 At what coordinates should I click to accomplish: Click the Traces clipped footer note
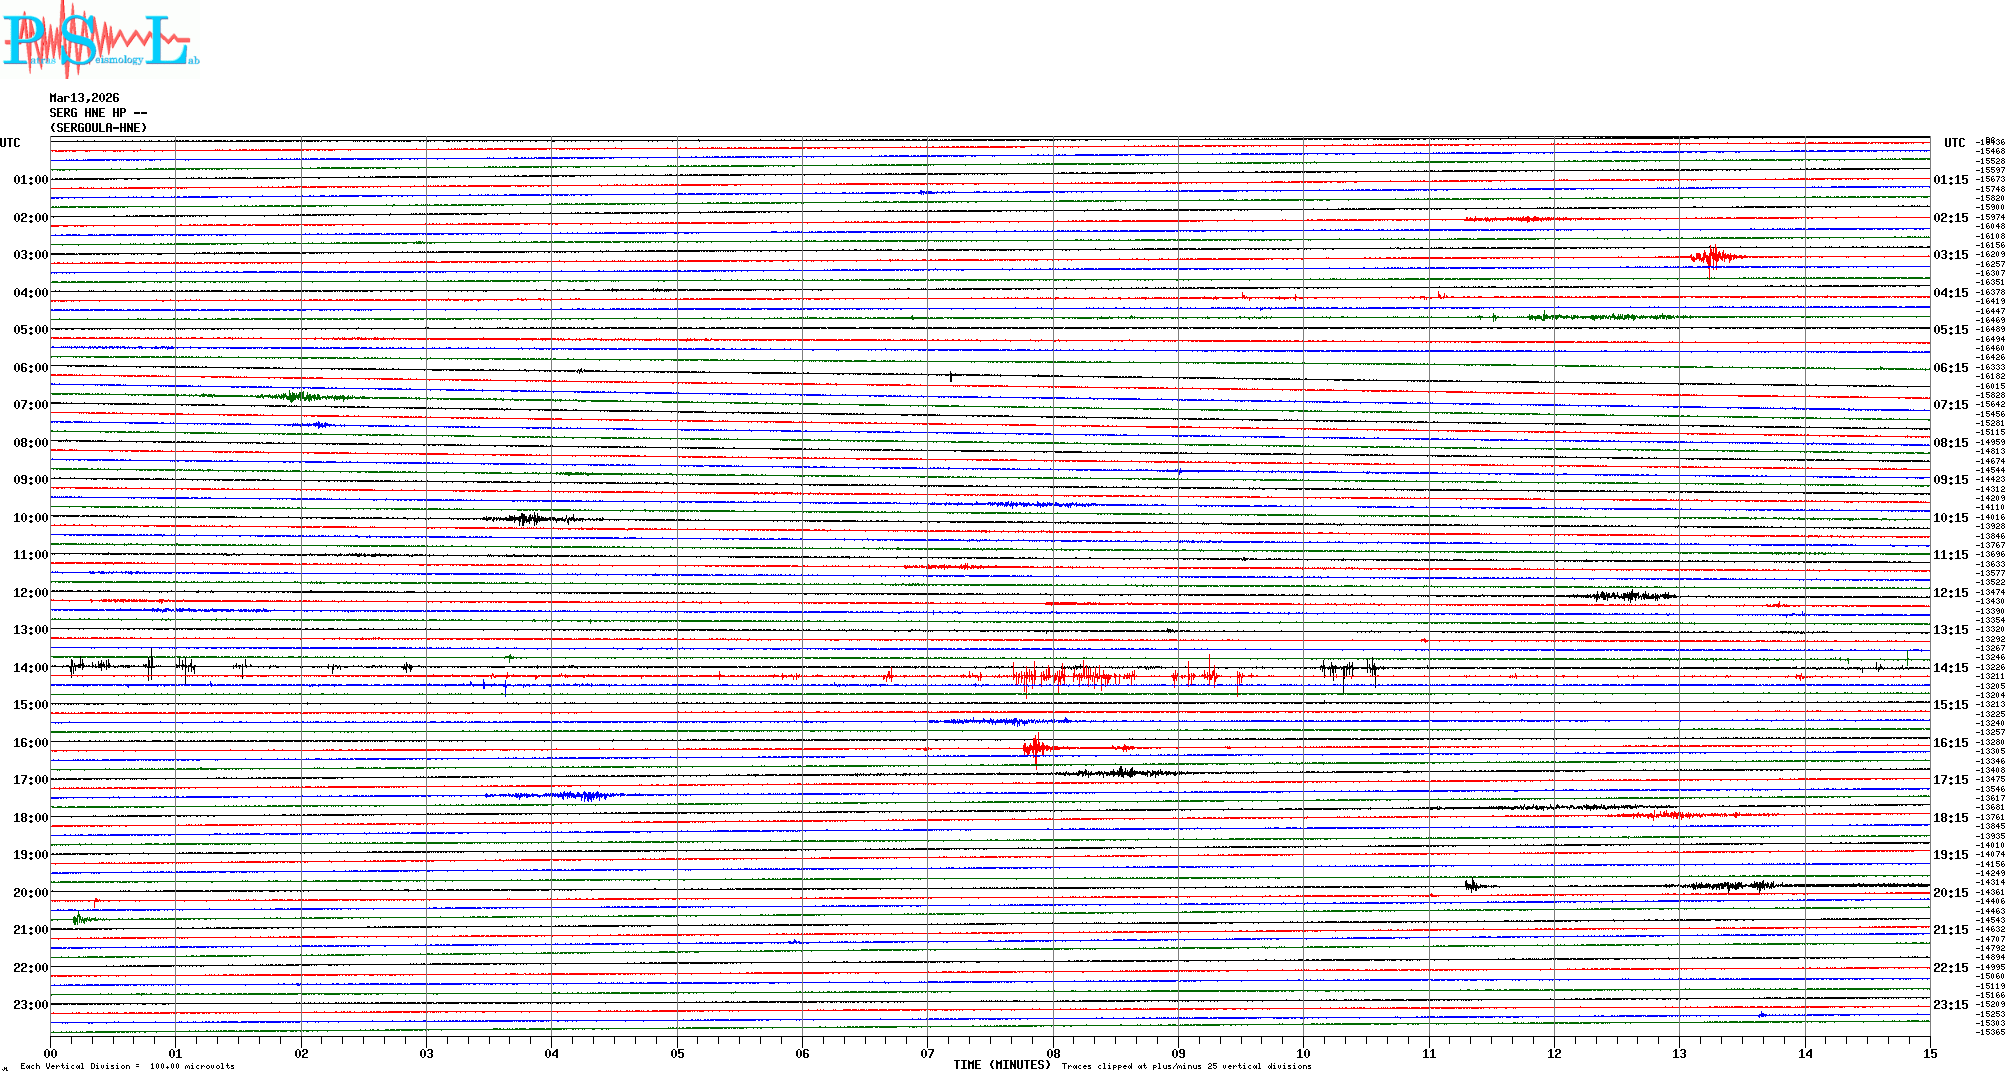(1186, 1066)
